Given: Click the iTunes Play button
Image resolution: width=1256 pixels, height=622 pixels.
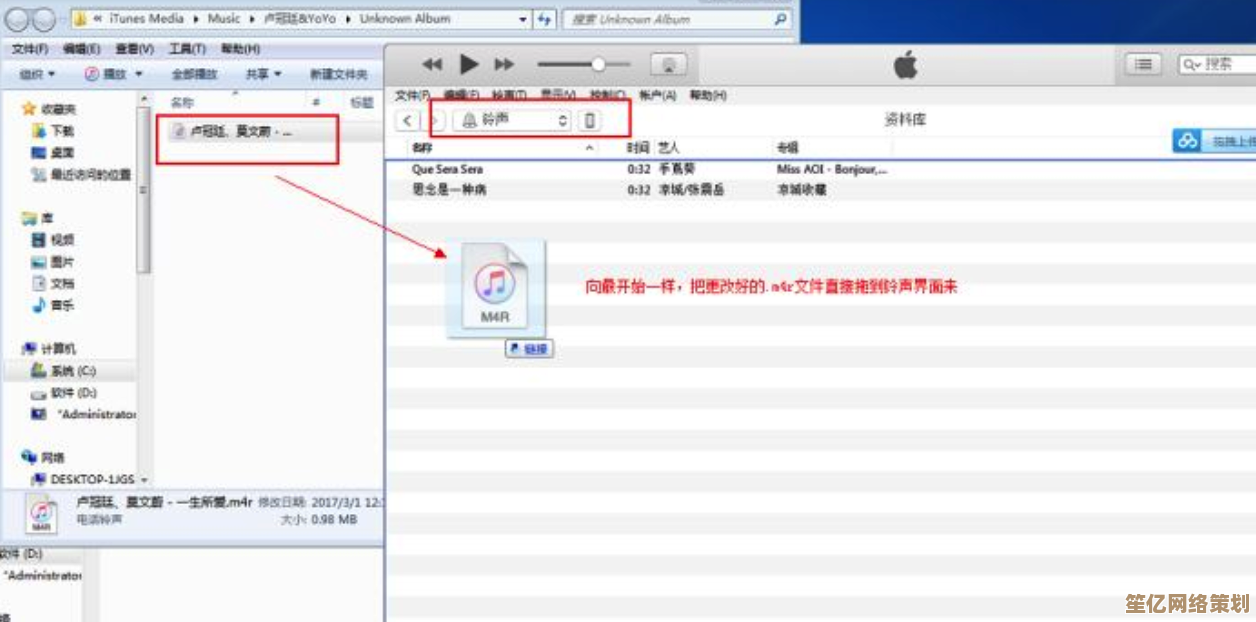Looking at the screenshot, I should click(x=468, y=65).
